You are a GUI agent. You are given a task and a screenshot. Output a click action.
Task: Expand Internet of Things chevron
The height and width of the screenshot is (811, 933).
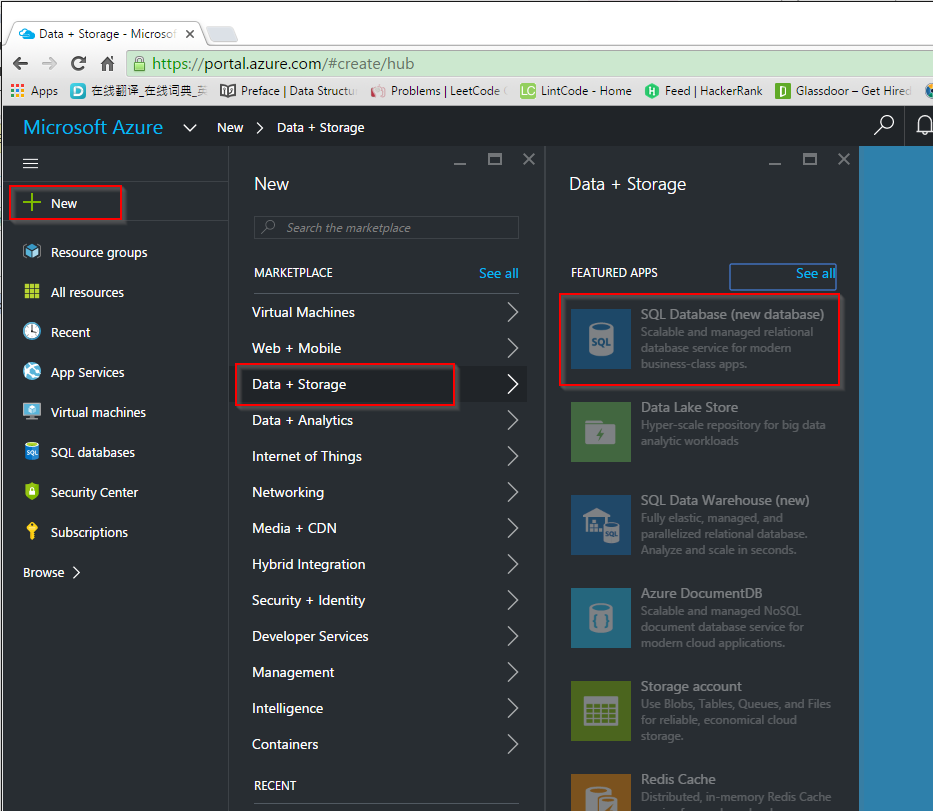[x=512, y=456]
